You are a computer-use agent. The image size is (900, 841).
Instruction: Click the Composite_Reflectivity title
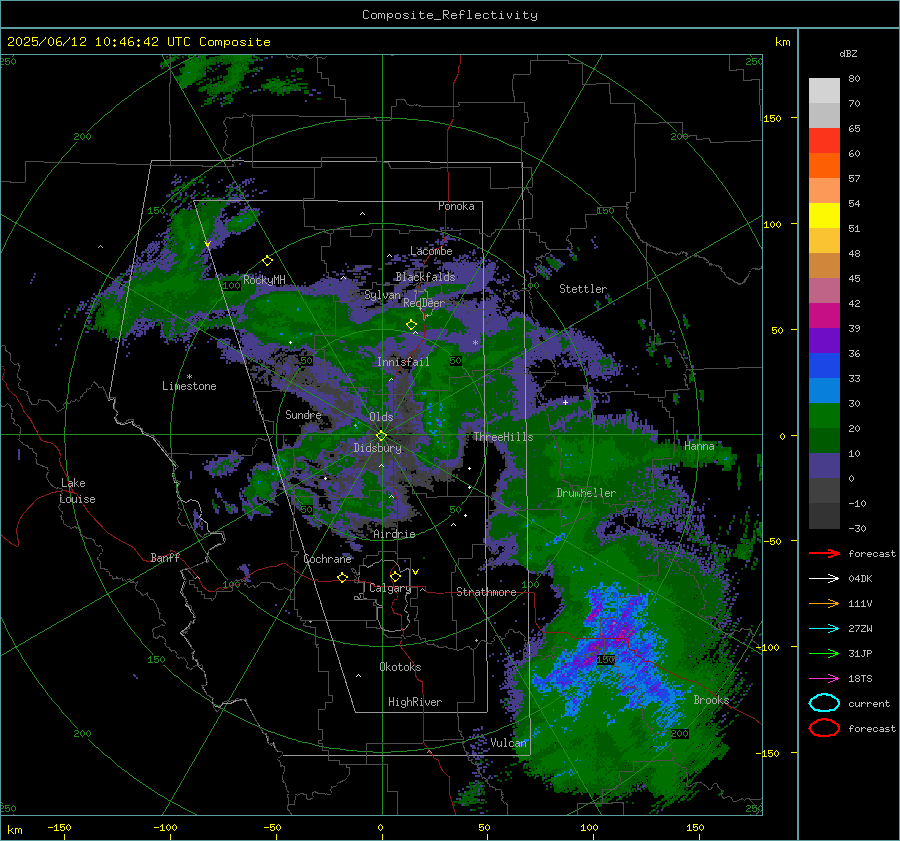point(449,15)
